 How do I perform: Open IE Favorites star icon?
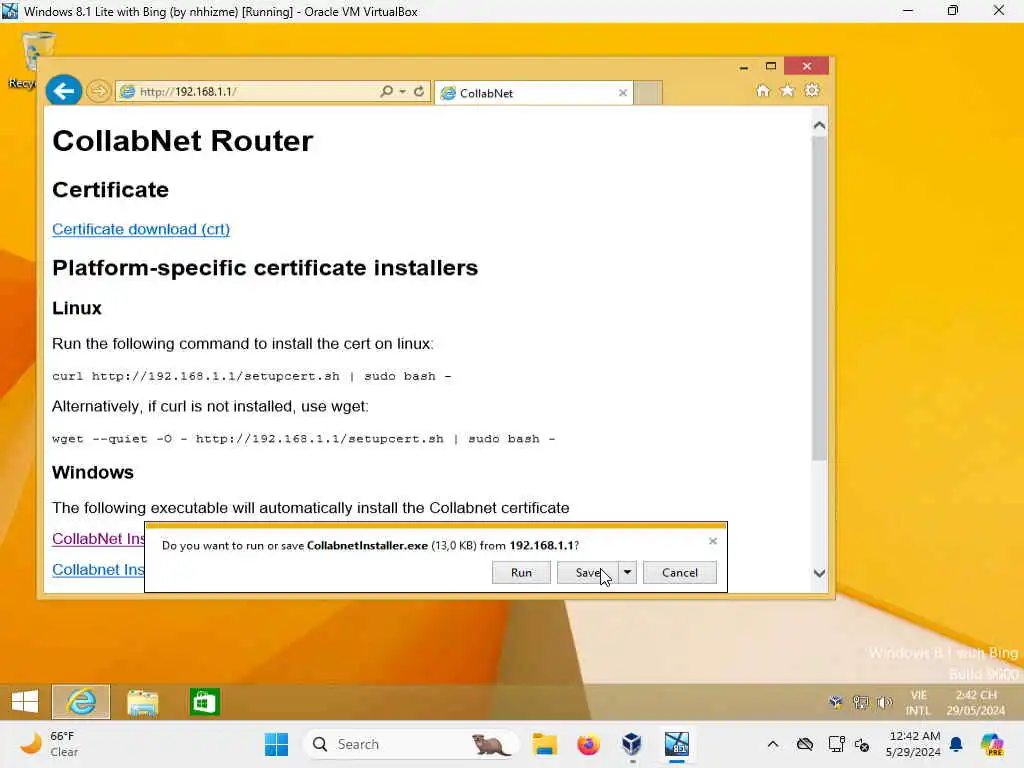[x=787, y=91]
